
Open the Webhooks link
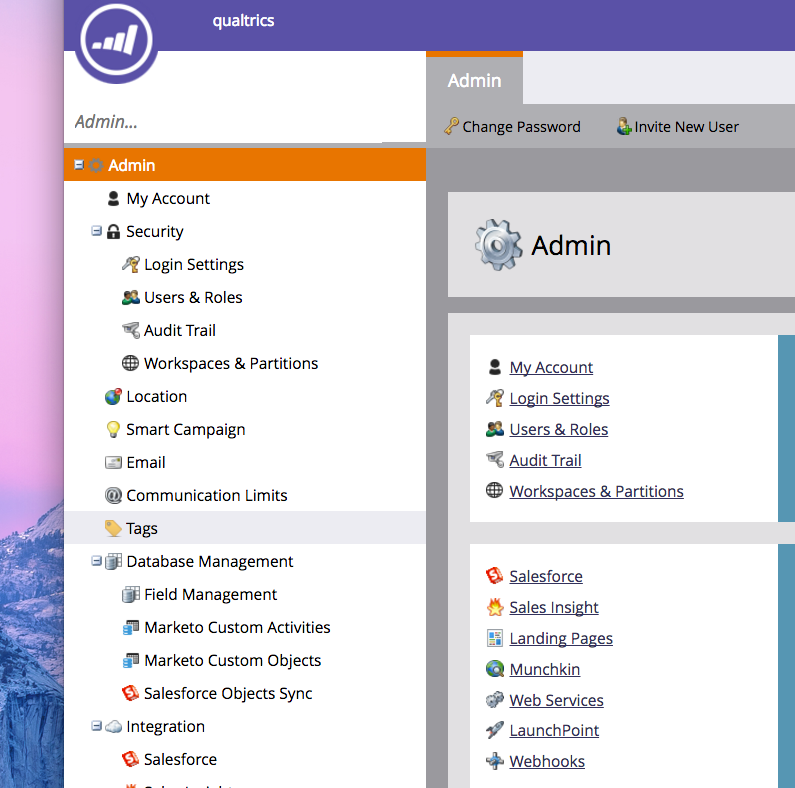point(547,761)
